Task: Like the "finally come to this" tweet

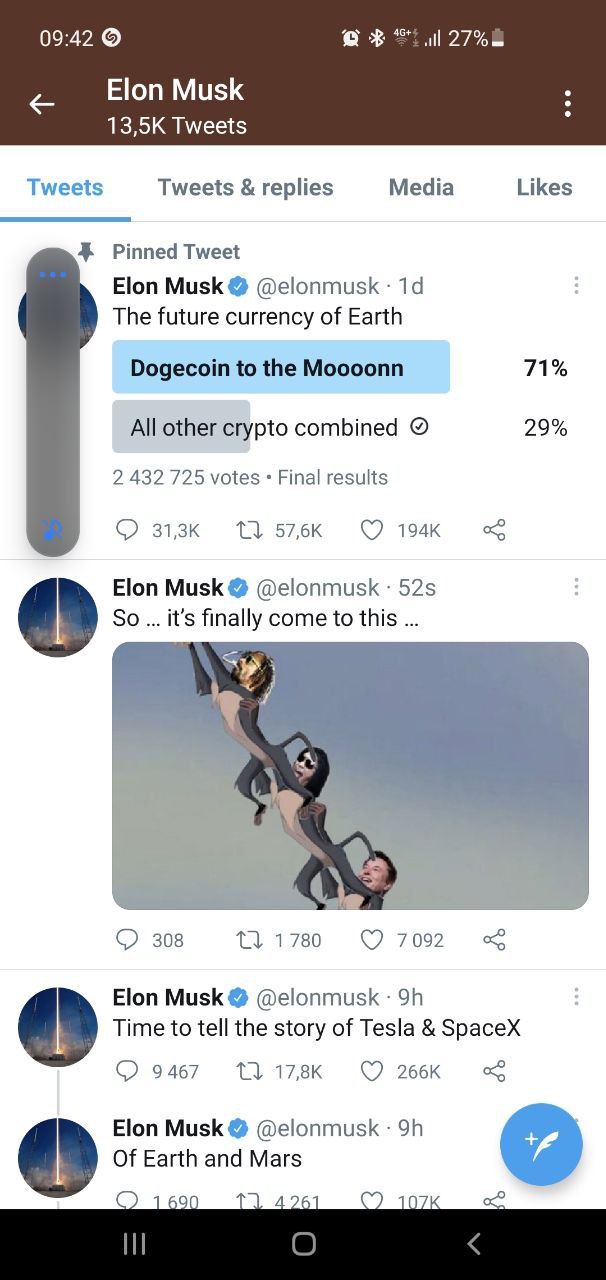Action: point(372,940)
